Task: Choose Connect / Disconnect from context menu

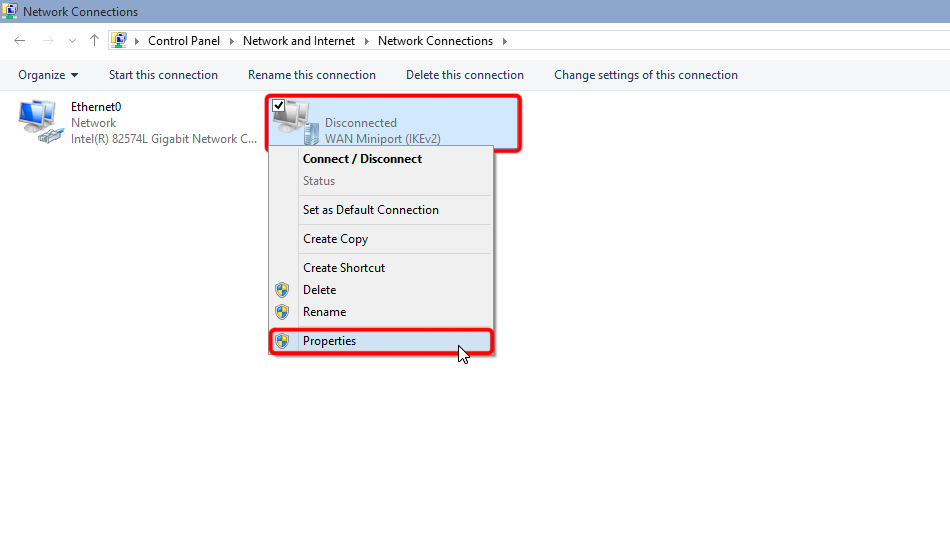Action: click(362, 159)
